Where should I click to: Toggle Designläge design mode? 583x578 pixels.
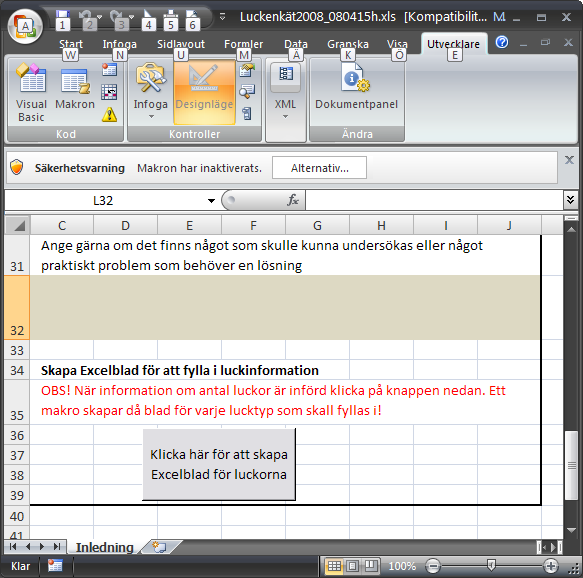[204, 92]
